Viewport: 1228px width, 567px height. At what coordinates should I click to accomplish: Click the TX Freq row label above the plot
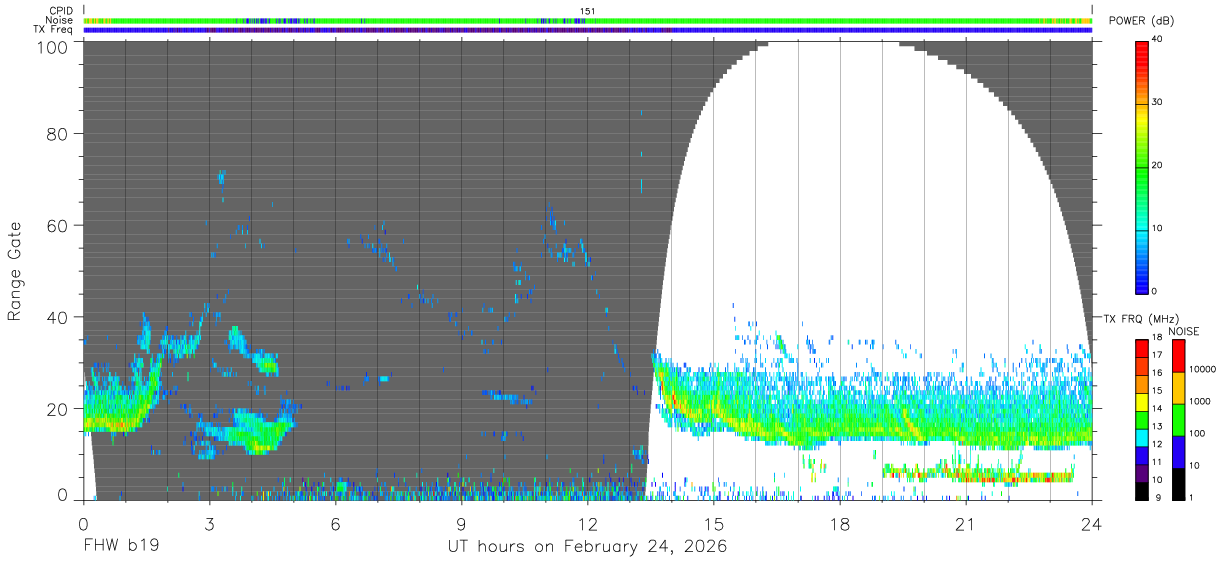tap(53, 29)
